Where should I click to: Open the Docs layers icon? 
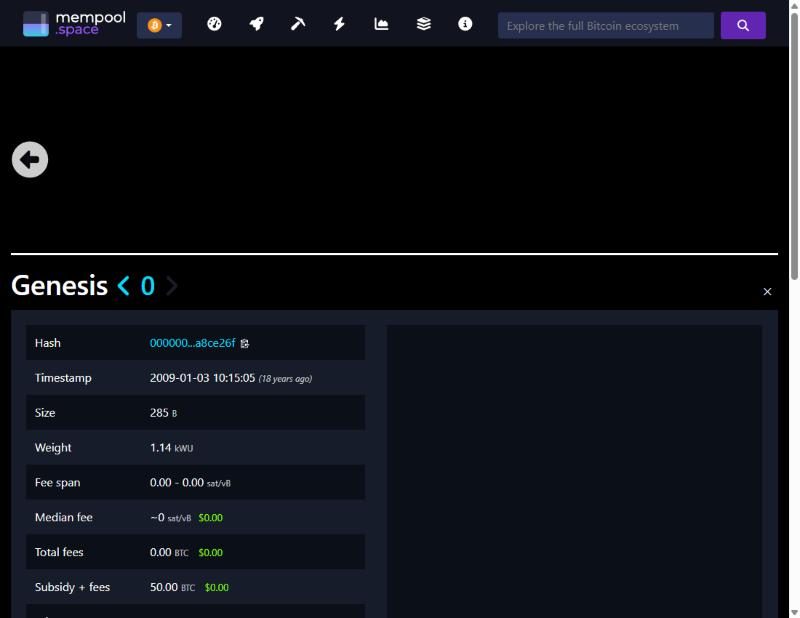(423, 24)
